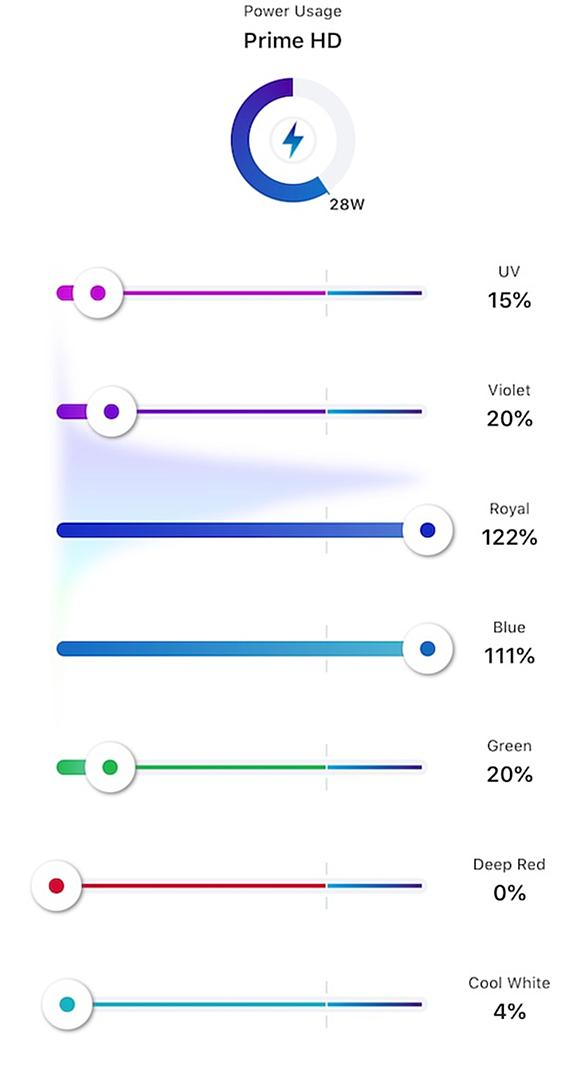Tap the Cool White 4% value
This screenshot has width=586, height=1070.
click(x=510, y=1011)
